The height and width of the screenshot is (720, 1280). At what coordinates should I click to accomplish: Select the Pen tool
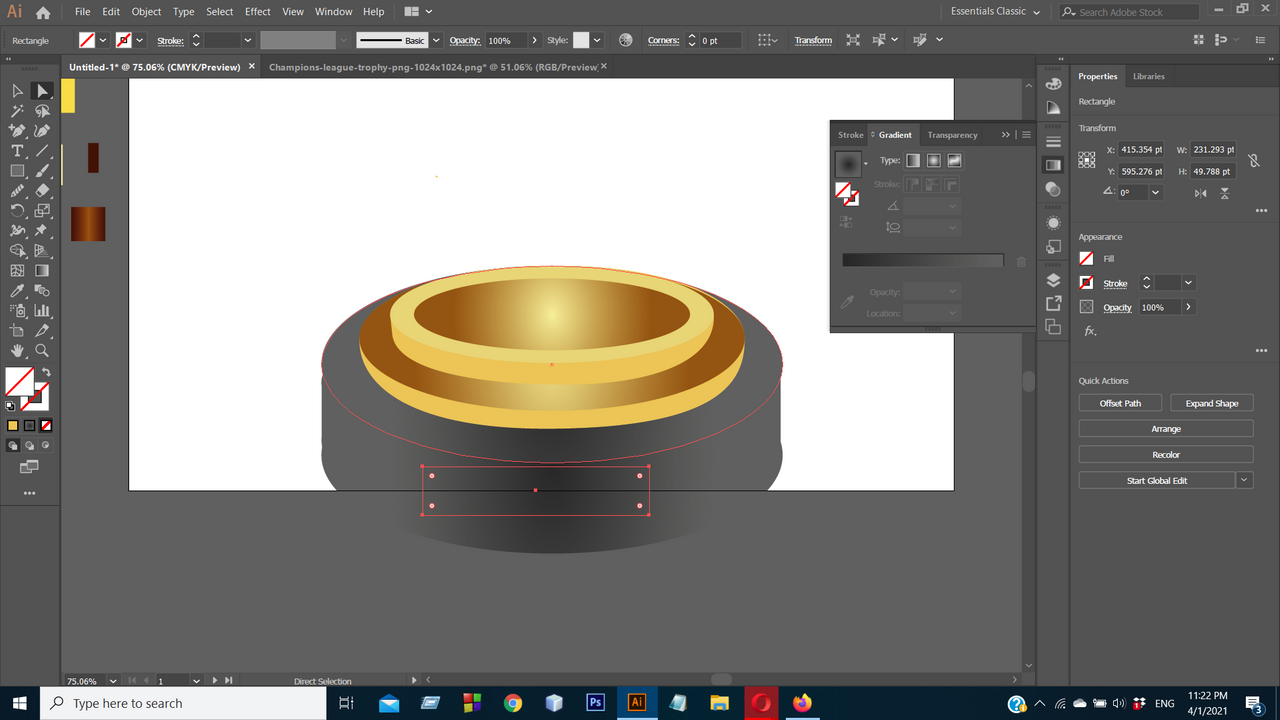pos(17,131)
